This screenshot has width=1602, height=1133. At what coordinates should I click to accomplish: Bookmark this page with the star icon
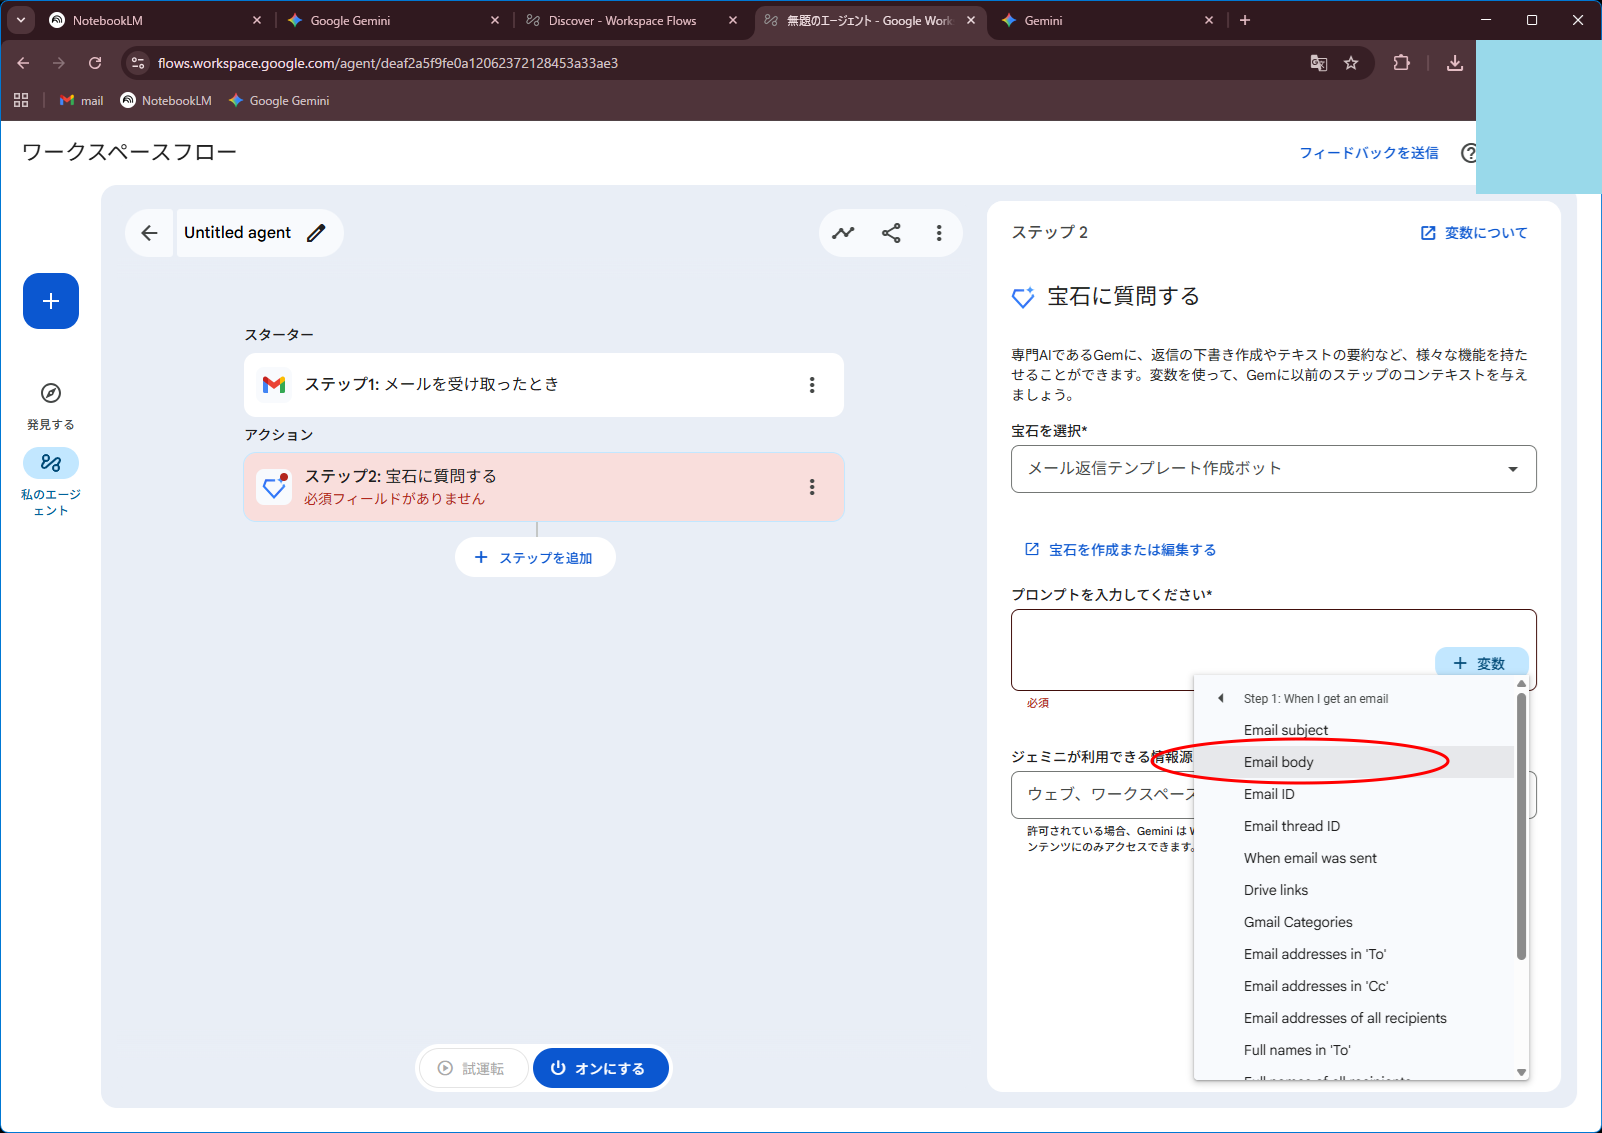tap(1351, 63)
